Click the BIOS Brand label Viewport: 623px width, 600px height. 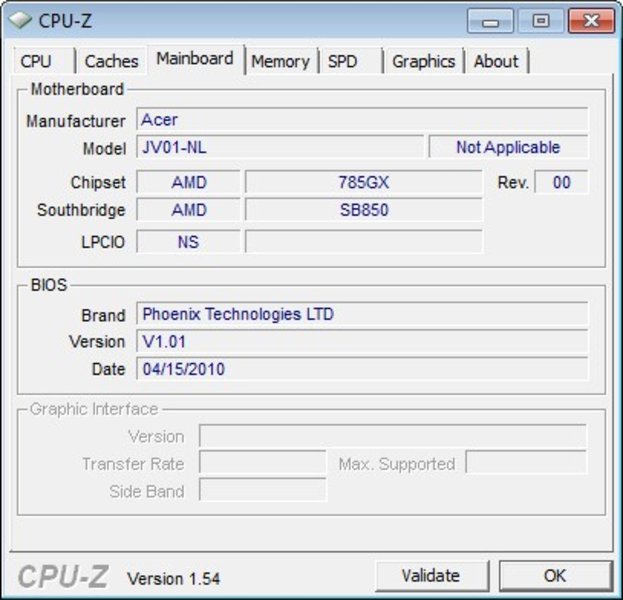point(103,315)
